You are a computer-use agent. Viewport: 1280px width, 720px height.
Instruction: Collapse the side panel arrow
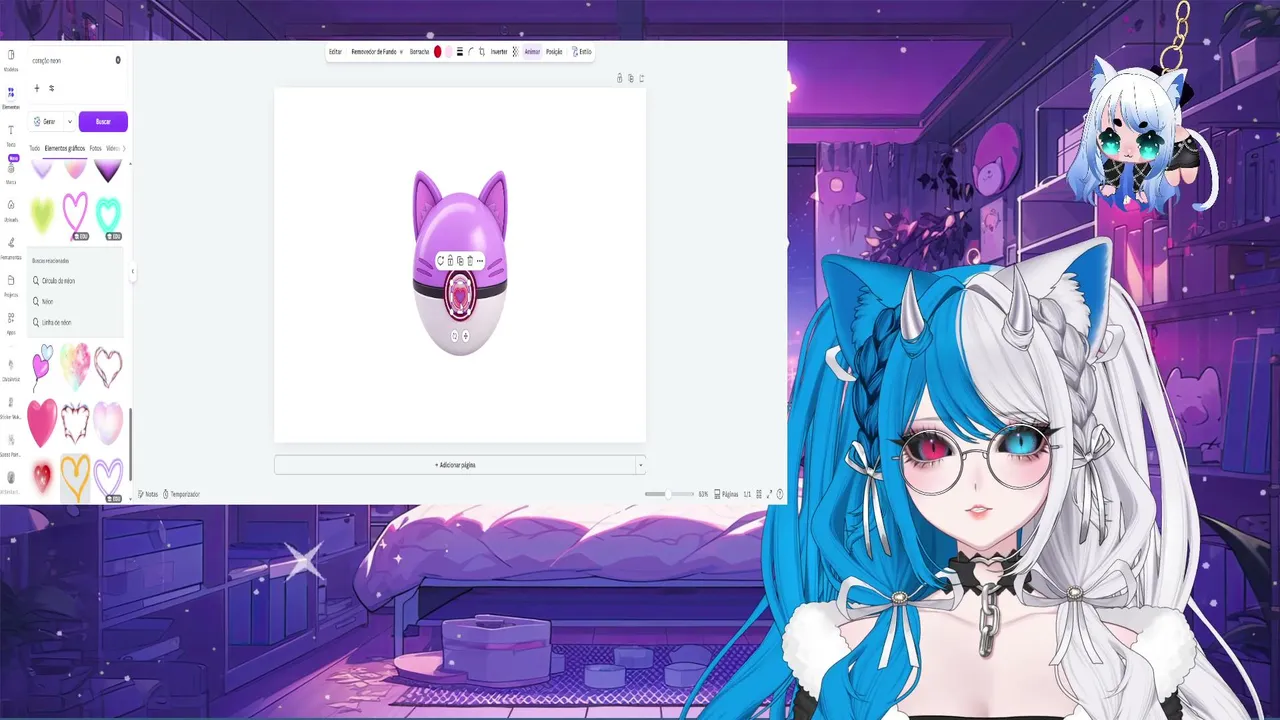coord(132,271)
